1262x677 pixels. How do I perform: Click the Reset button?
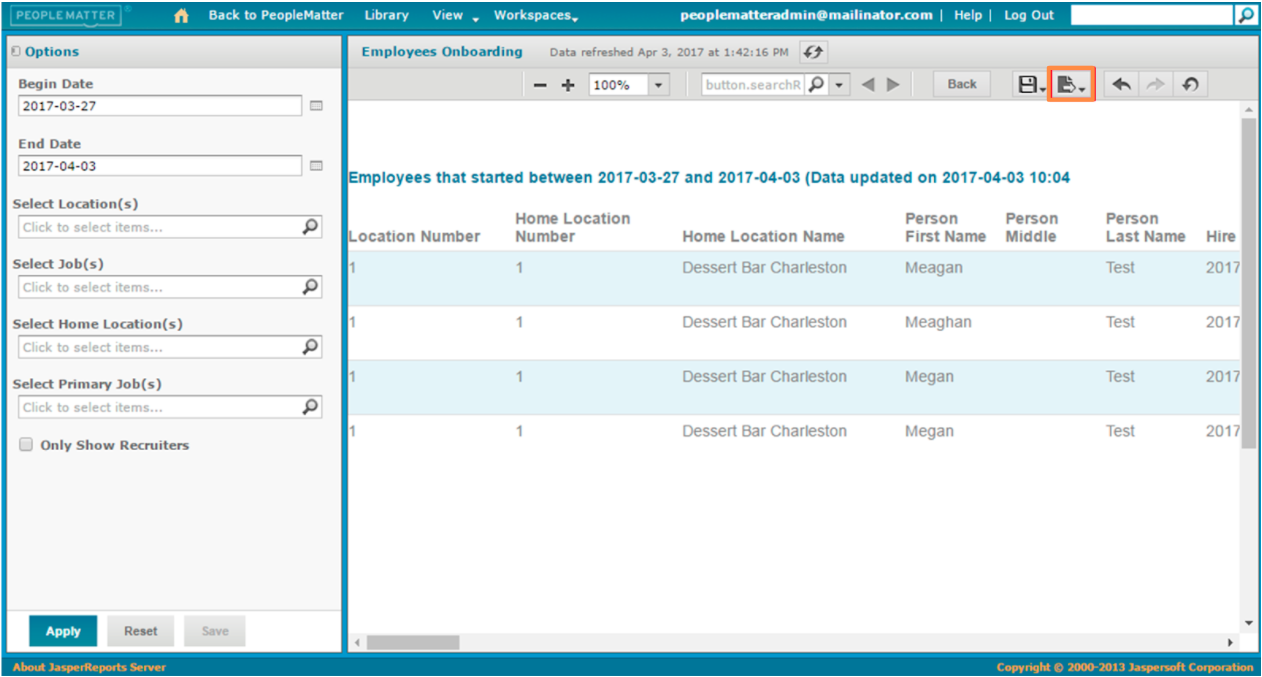[140, 631]
